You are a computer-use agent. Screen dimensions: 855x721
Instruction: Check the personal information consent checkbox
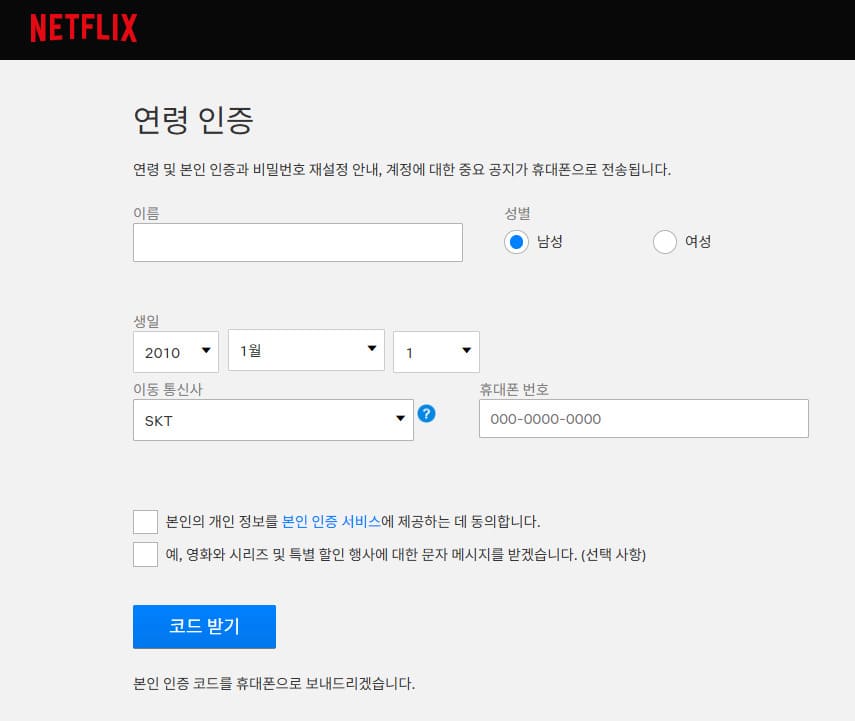144,521
